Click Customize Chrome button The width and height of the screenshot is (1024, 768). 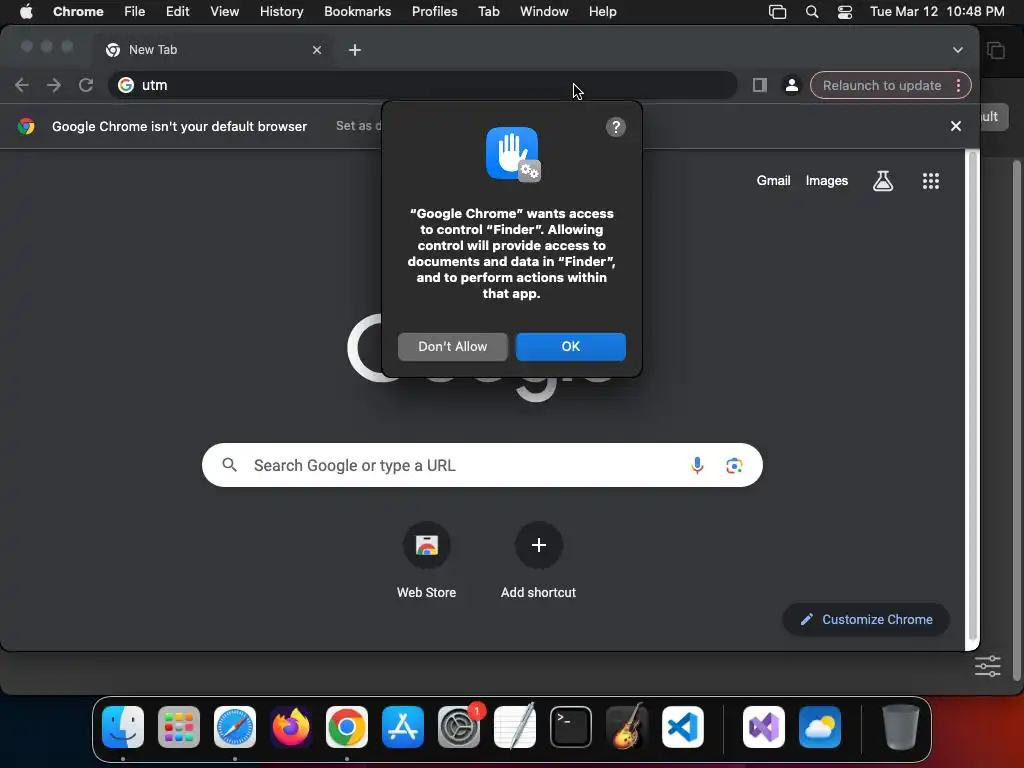coord(866,619)
